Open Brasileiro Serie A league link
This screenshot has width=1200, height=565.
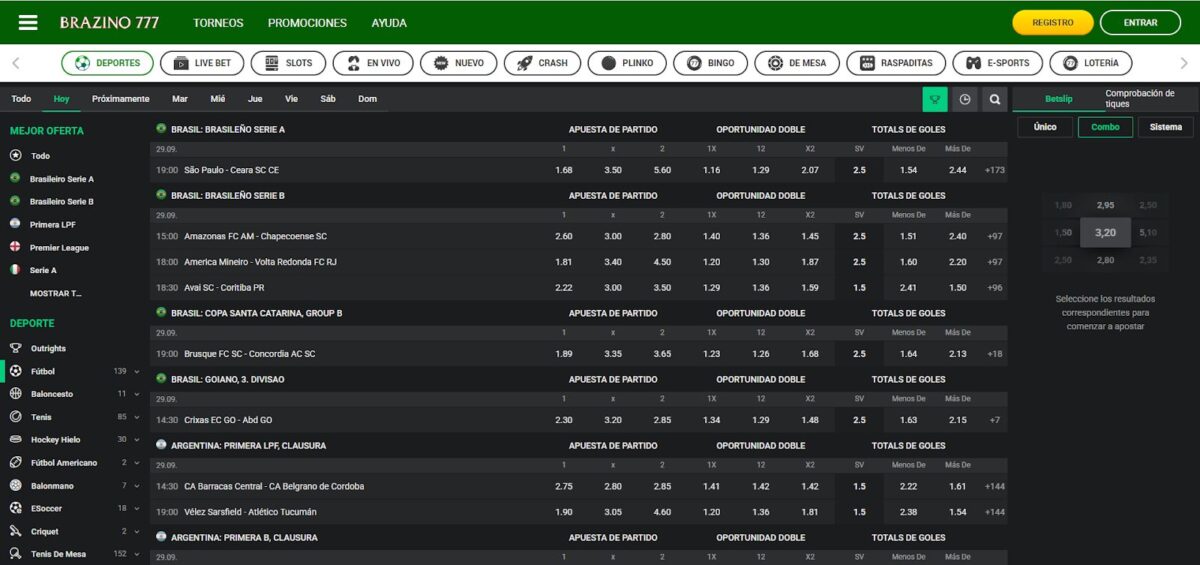coord(62,179)
